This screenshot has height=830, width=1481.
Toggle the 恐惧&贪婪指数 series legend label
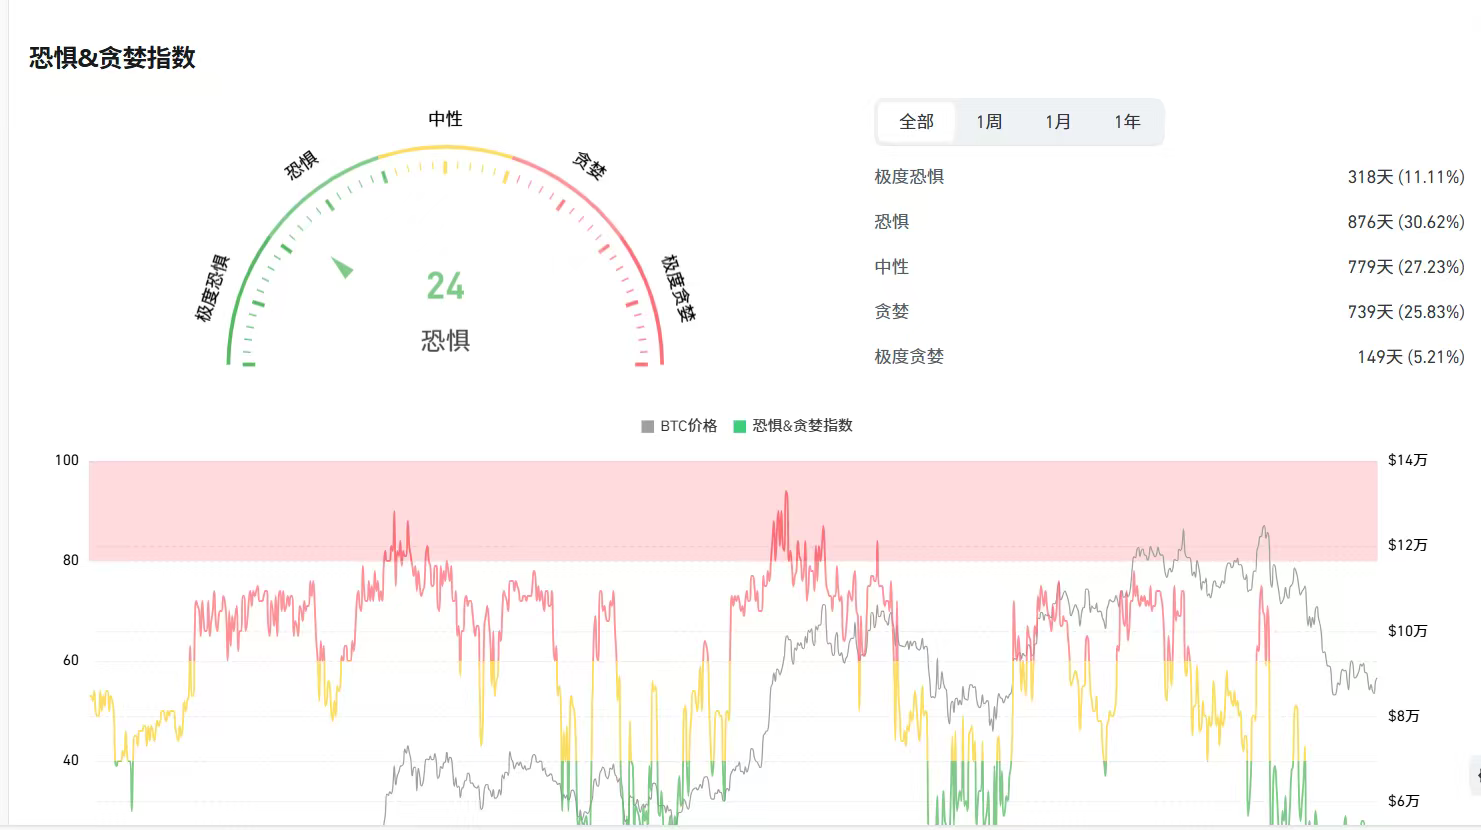click(802, 426)
